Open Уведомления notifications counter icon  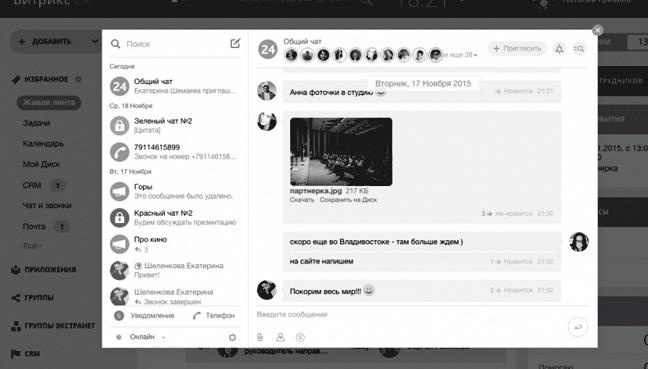pyautogui.click(x=119, y=316)
